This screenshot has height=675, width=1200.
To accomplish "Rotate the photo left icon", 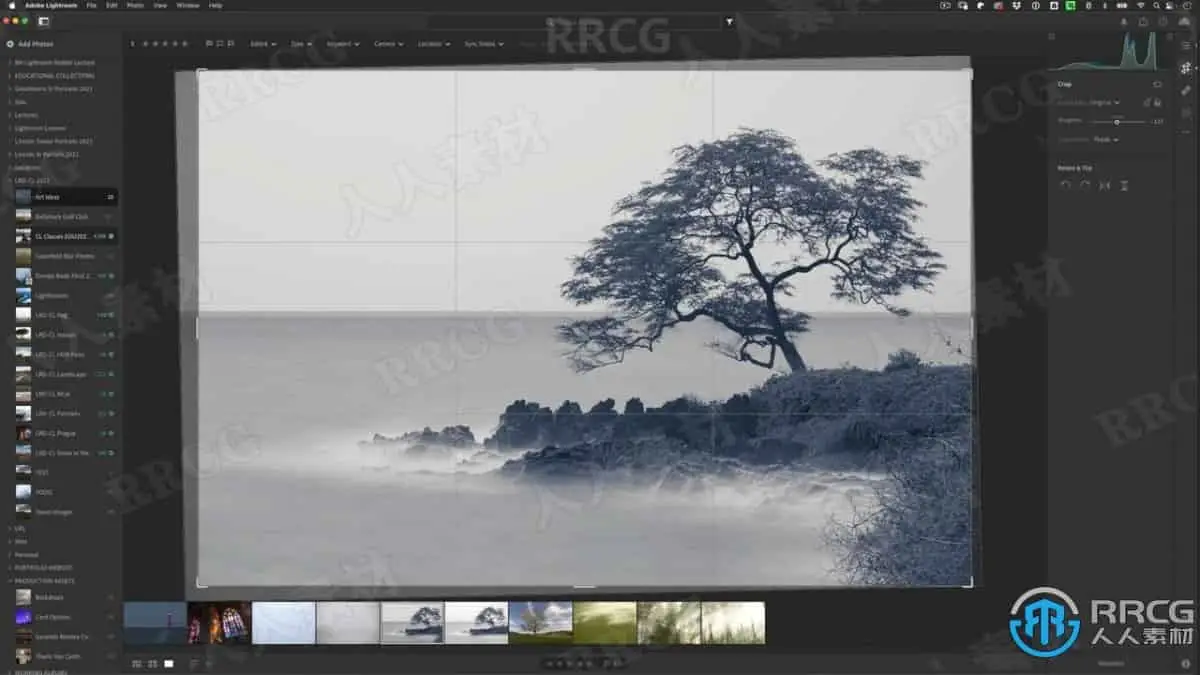I will [x=1065, y=185].
